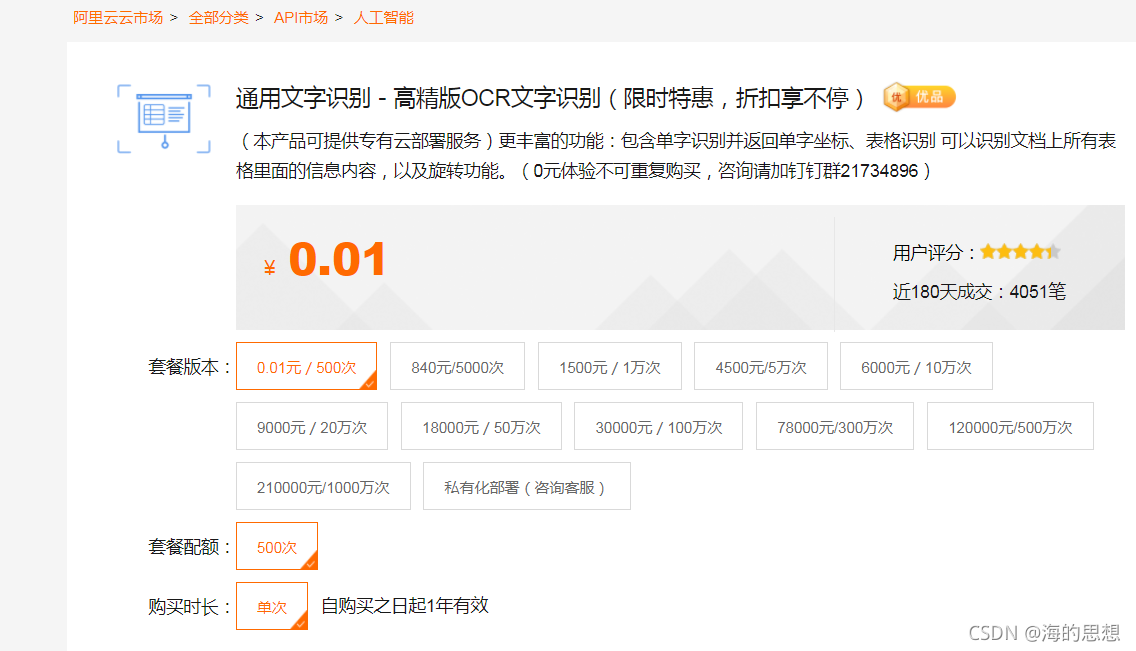Select the 18000元 / 50万次 package

[x=481, y=427]
